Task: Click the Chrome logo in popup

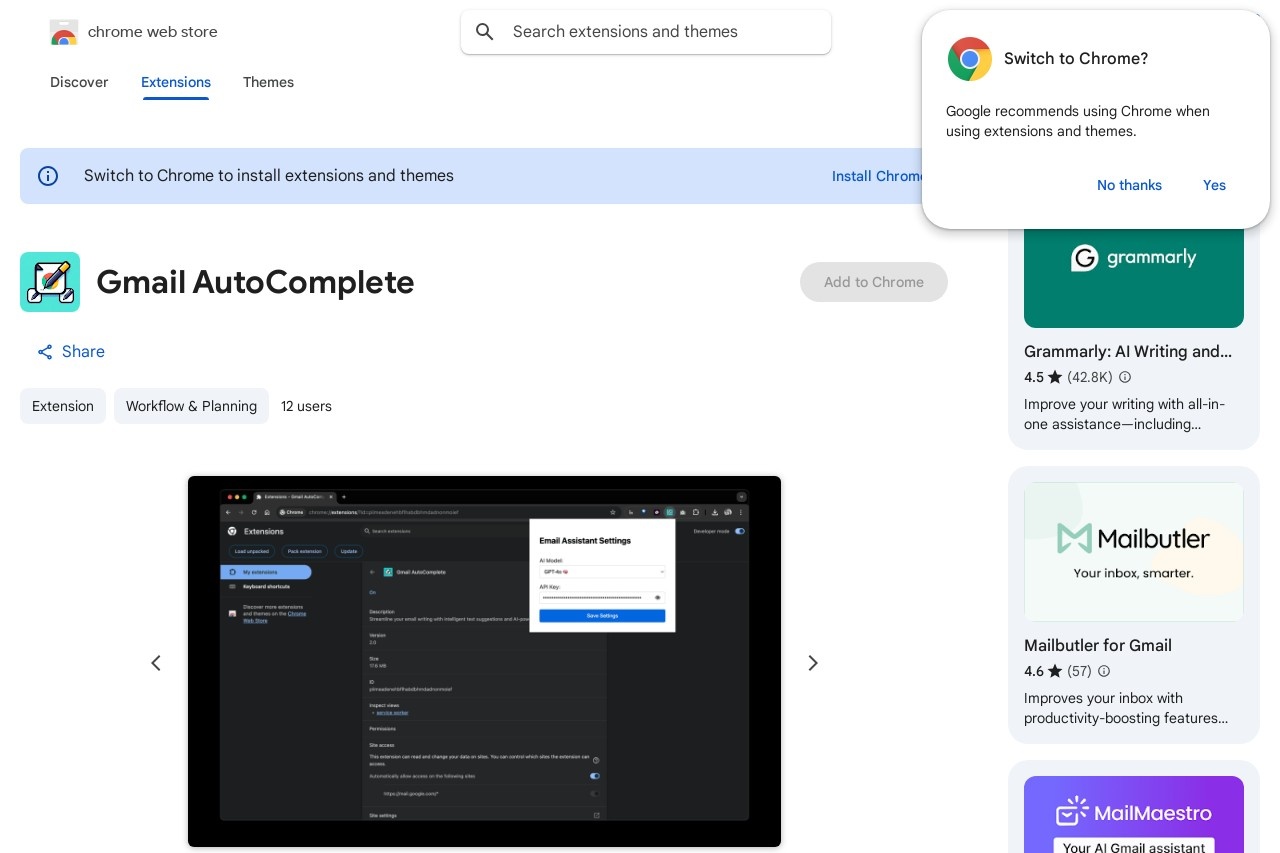Action: coord(970,59)
